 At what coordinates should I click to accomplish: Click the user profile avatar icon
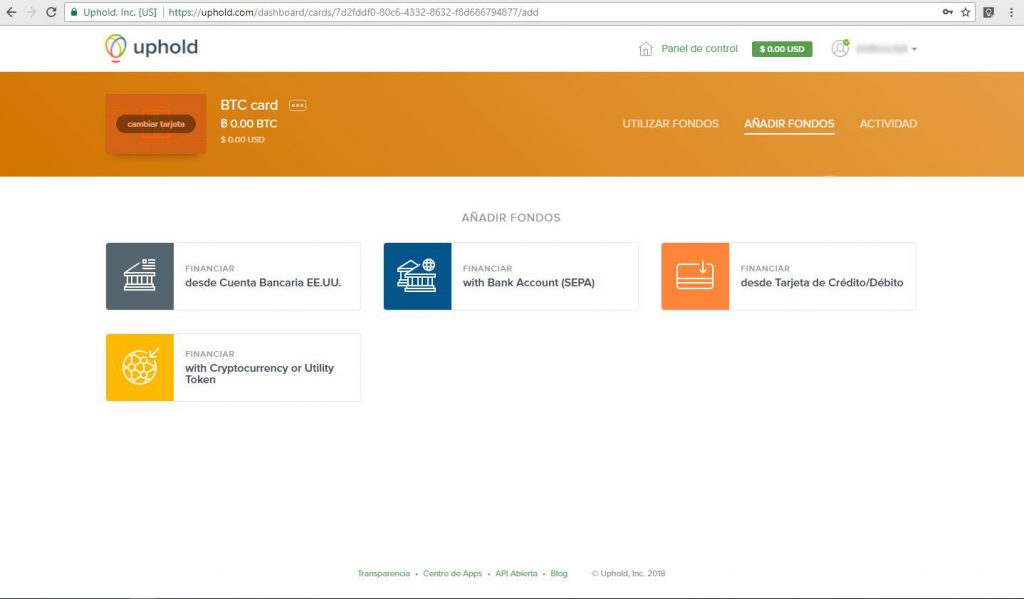click(x=840, y=48)
